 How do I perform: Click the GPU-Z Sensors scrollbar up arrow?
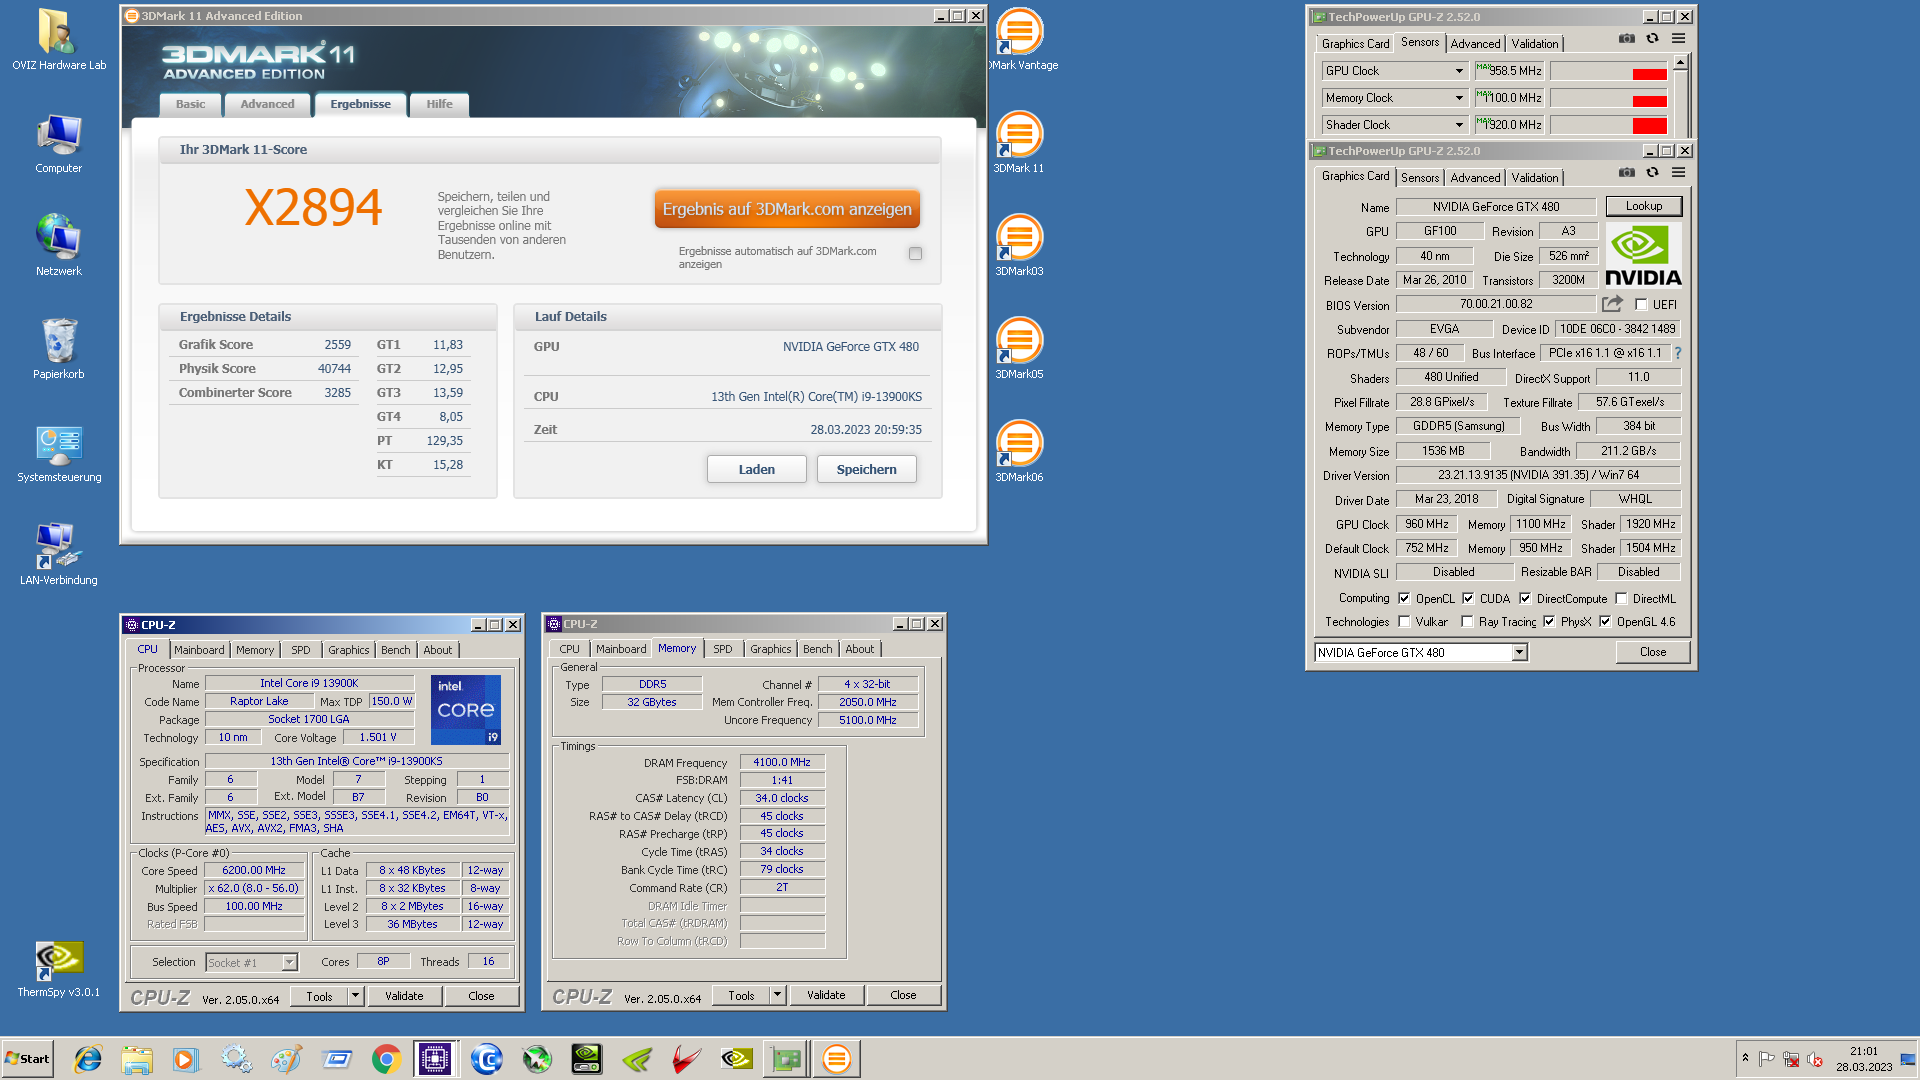[1680, 62]
